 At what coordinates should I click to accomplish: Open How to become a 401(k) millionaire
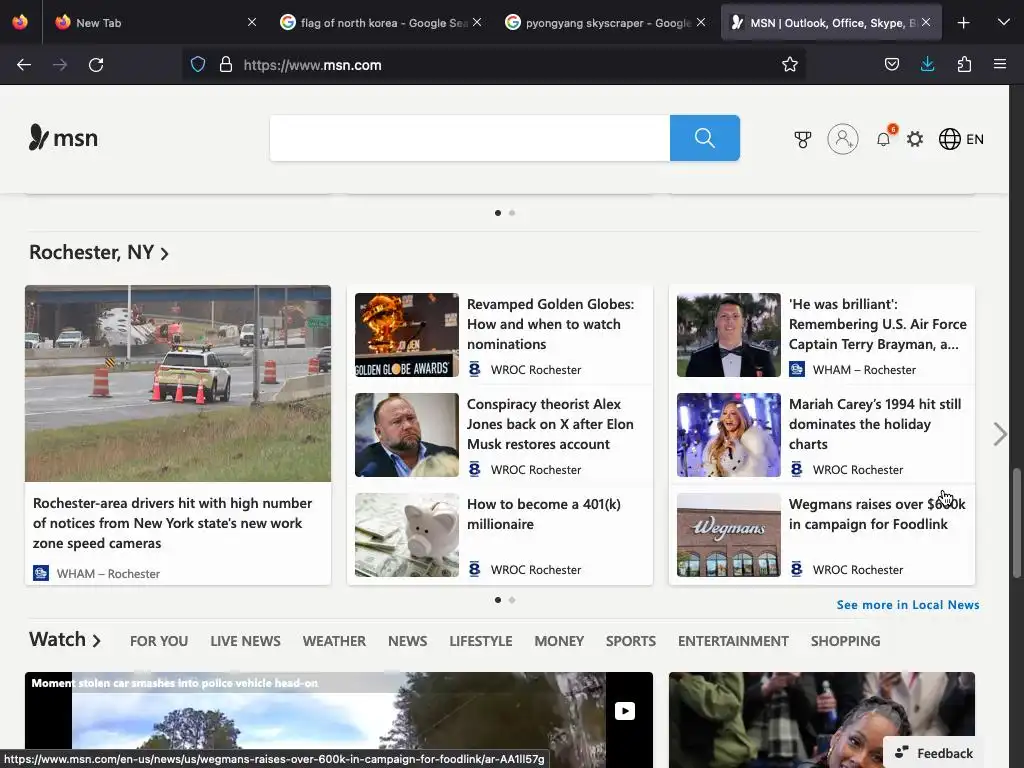coord(544,514)
